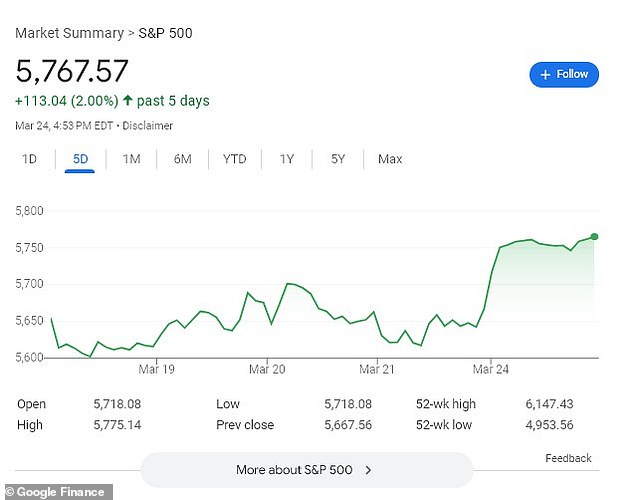The width and height of the screenshot is (634, 500).
Task: Switch to the 6M time range
Action: point(182,159)
